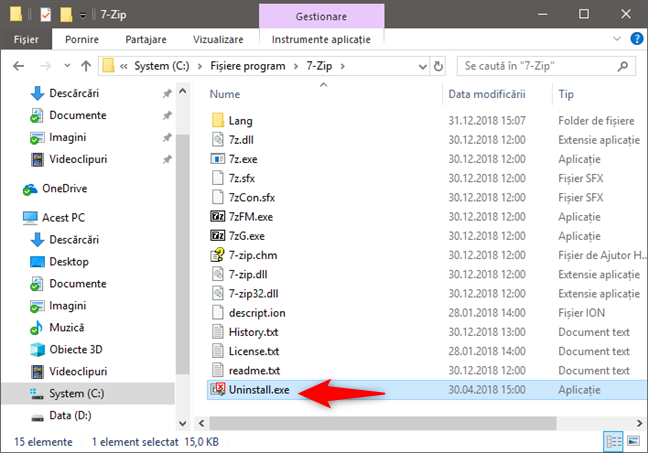
Task: Open the address bar history dropdown
Action: pos(422,66)
